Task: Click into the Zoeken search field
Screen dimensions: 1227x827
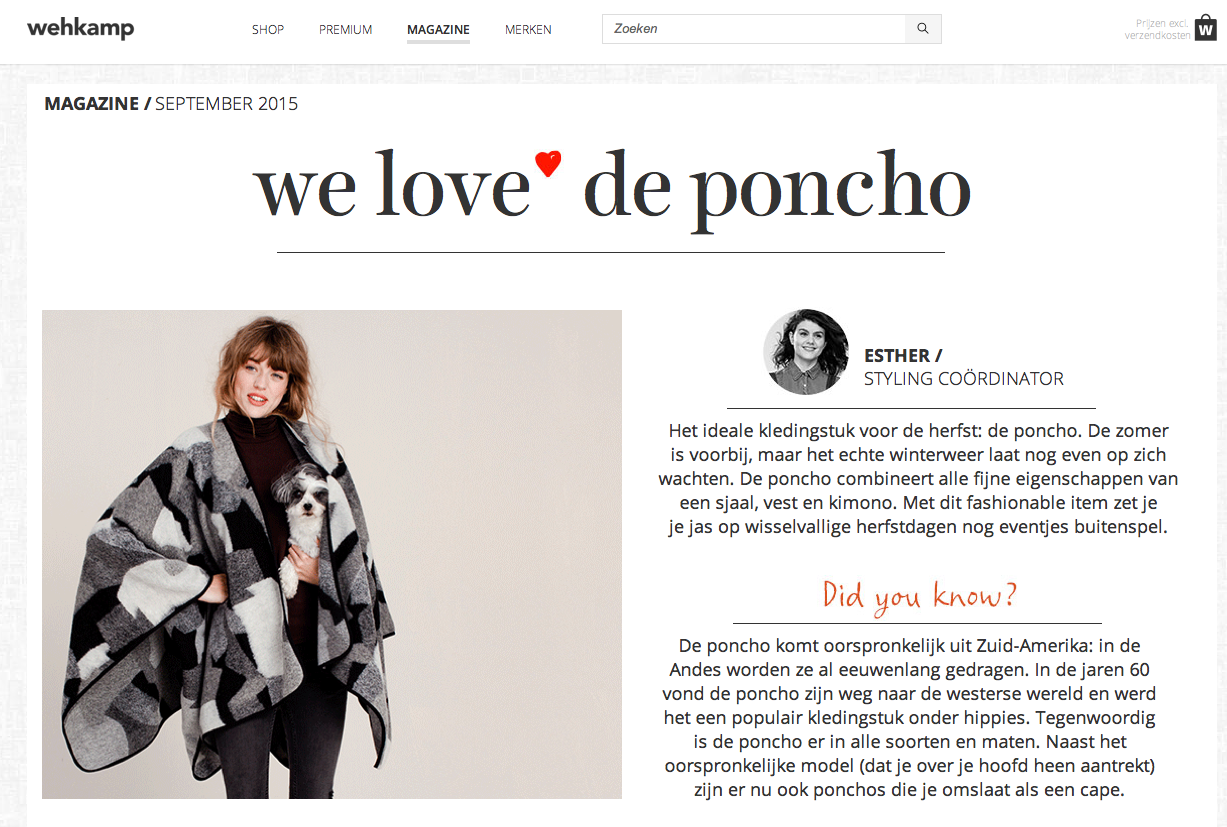Action: [x=754, y=29]
